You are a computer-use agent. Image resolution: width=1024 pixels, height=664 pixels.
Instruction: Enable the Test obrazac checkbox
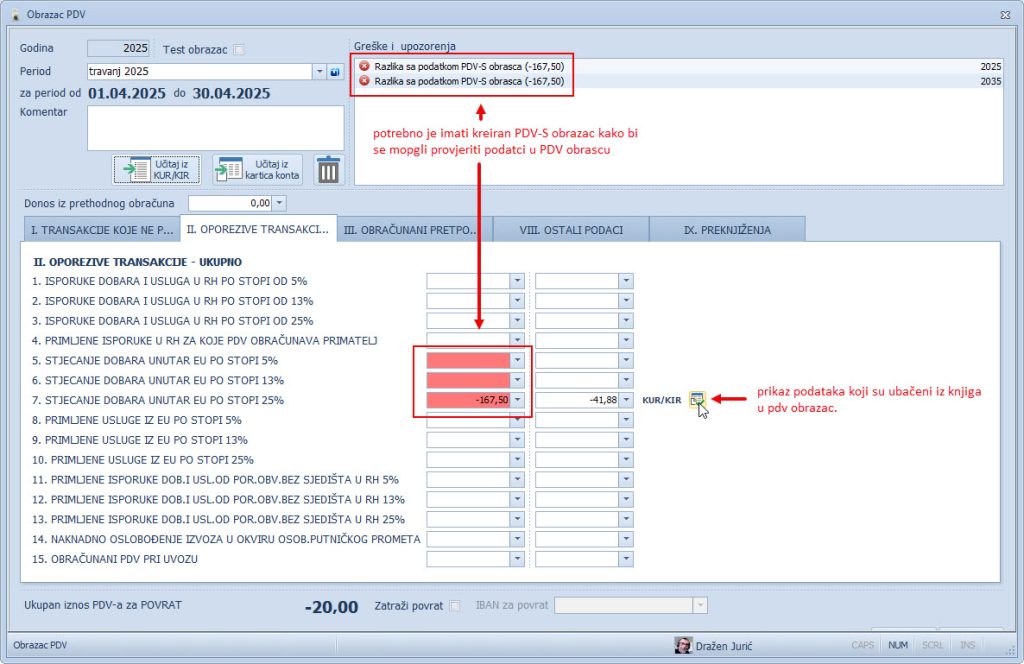[238, 49]
